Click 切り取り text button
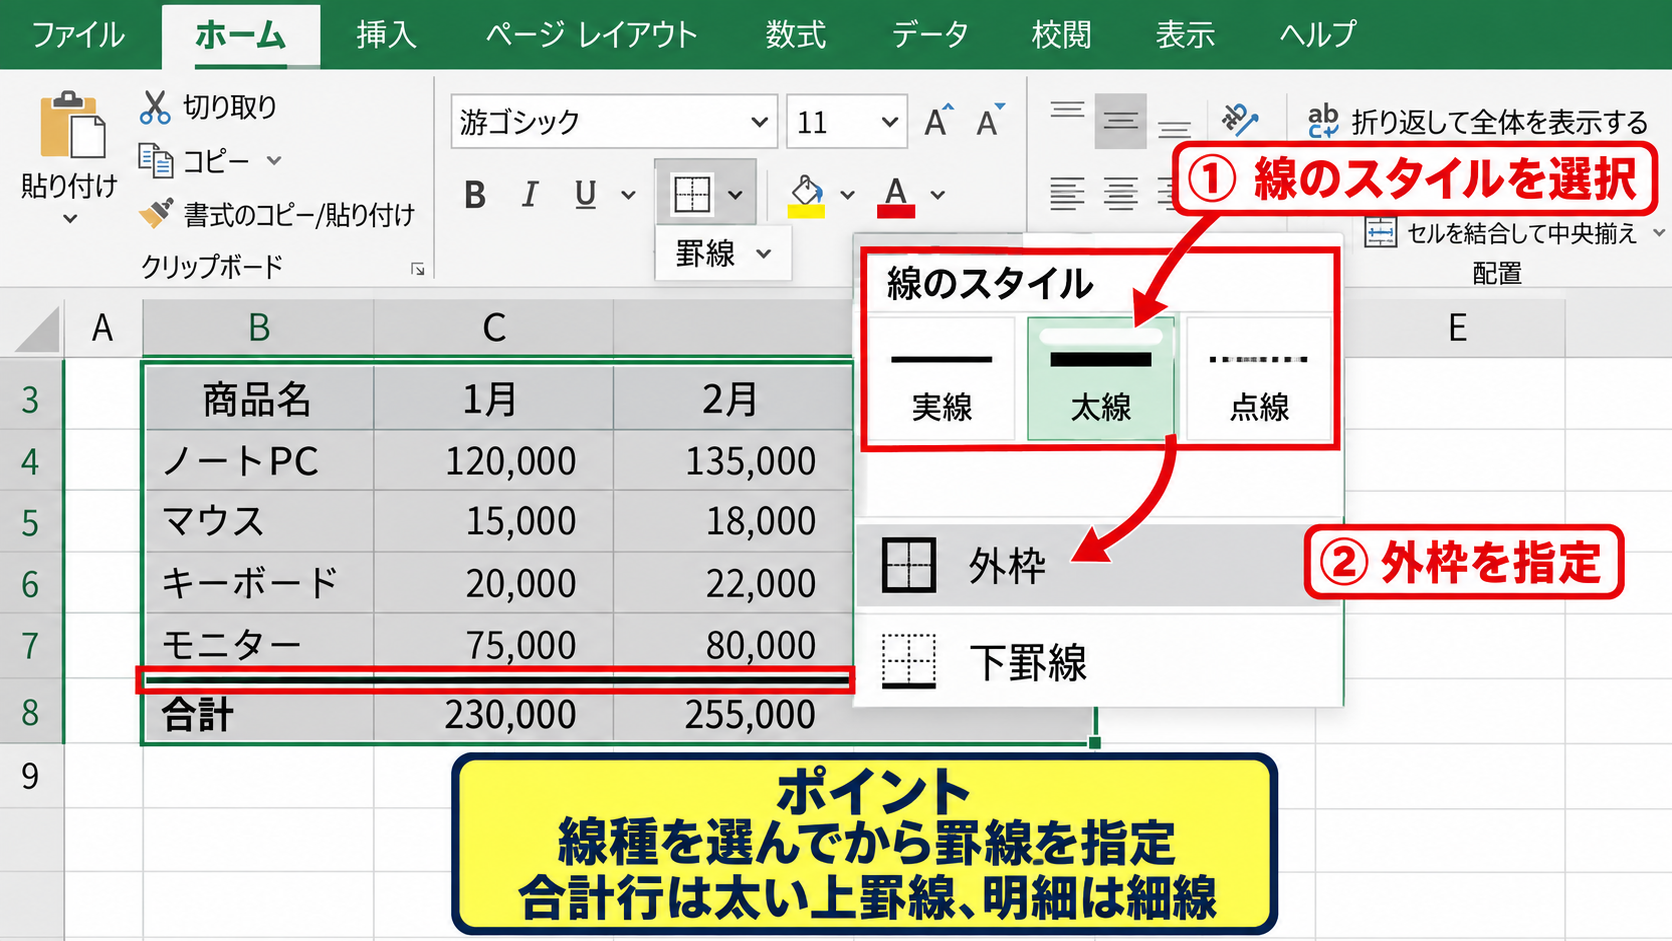 coord(229,107)
